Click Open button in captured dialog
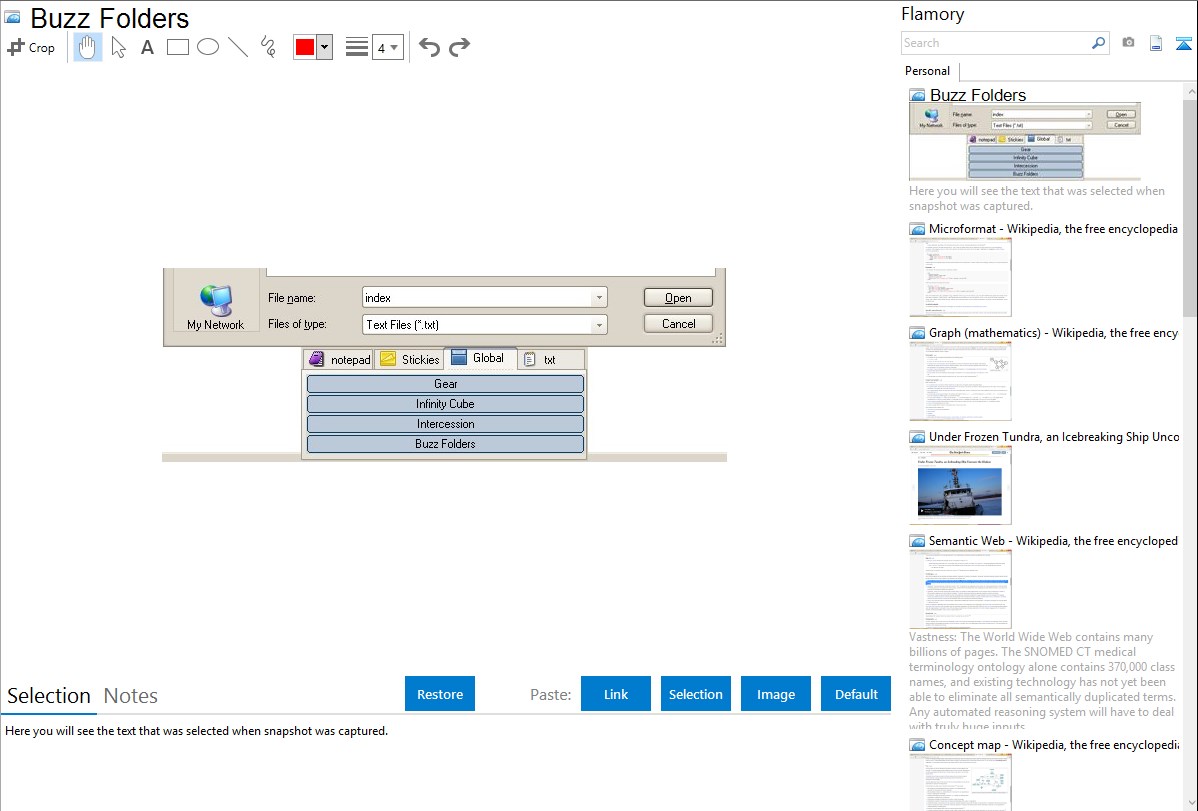Image resolution: width=1198 pixels, height=811 pixels. (x=678, y=297)
